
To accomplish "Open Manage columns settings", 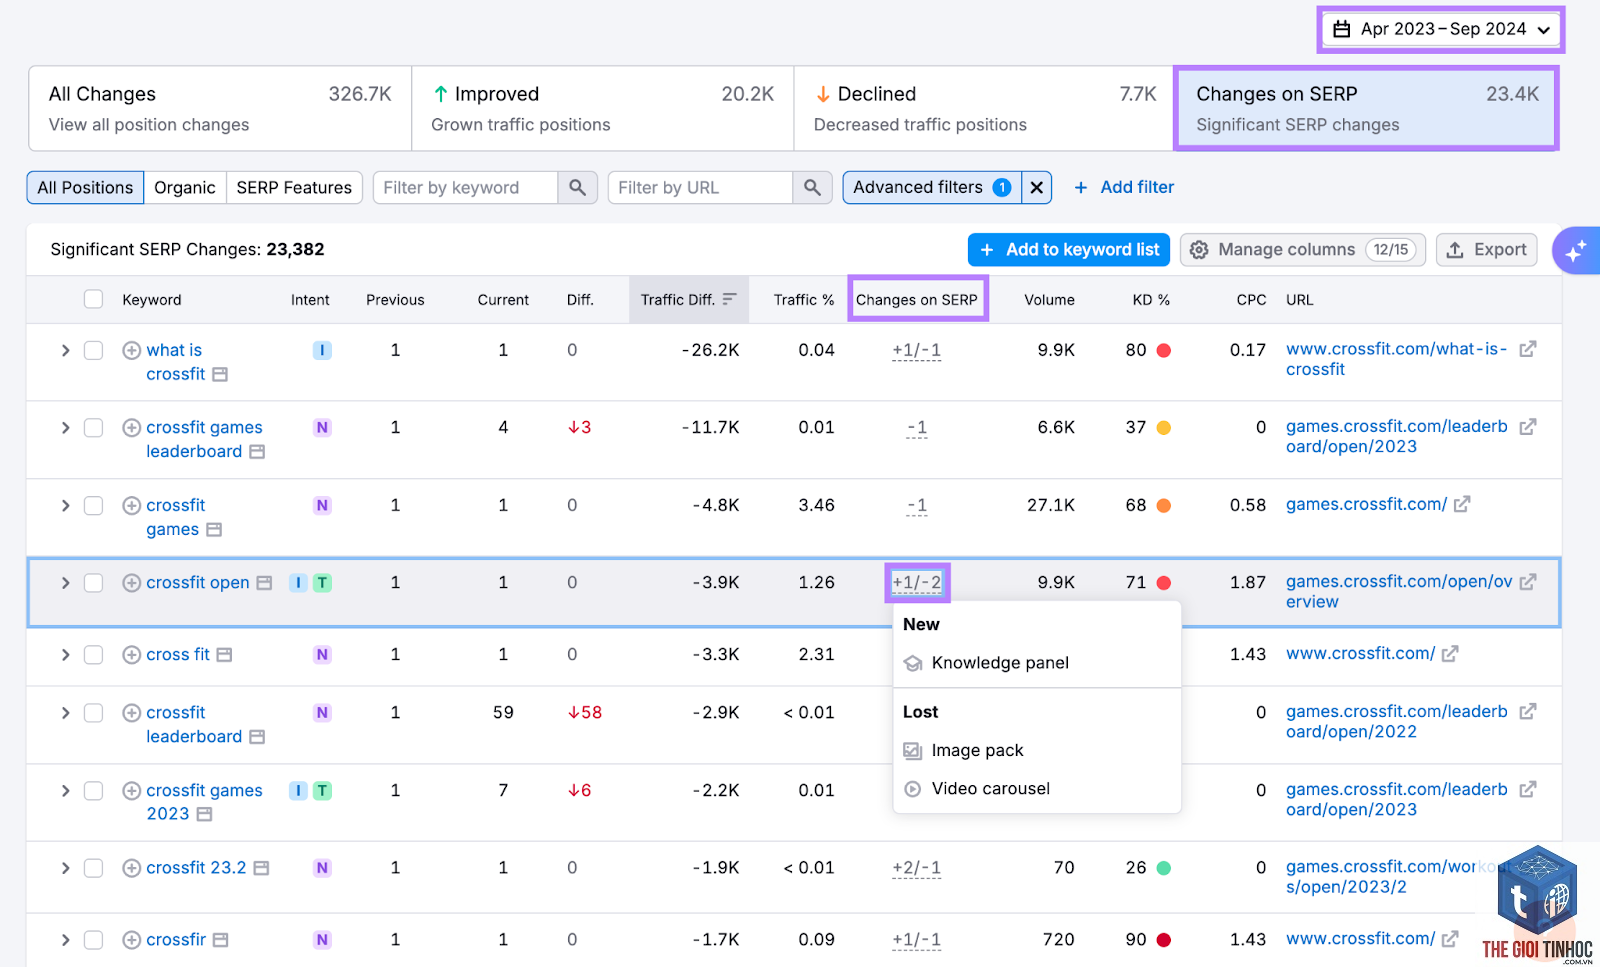I will coord(1303,250).
